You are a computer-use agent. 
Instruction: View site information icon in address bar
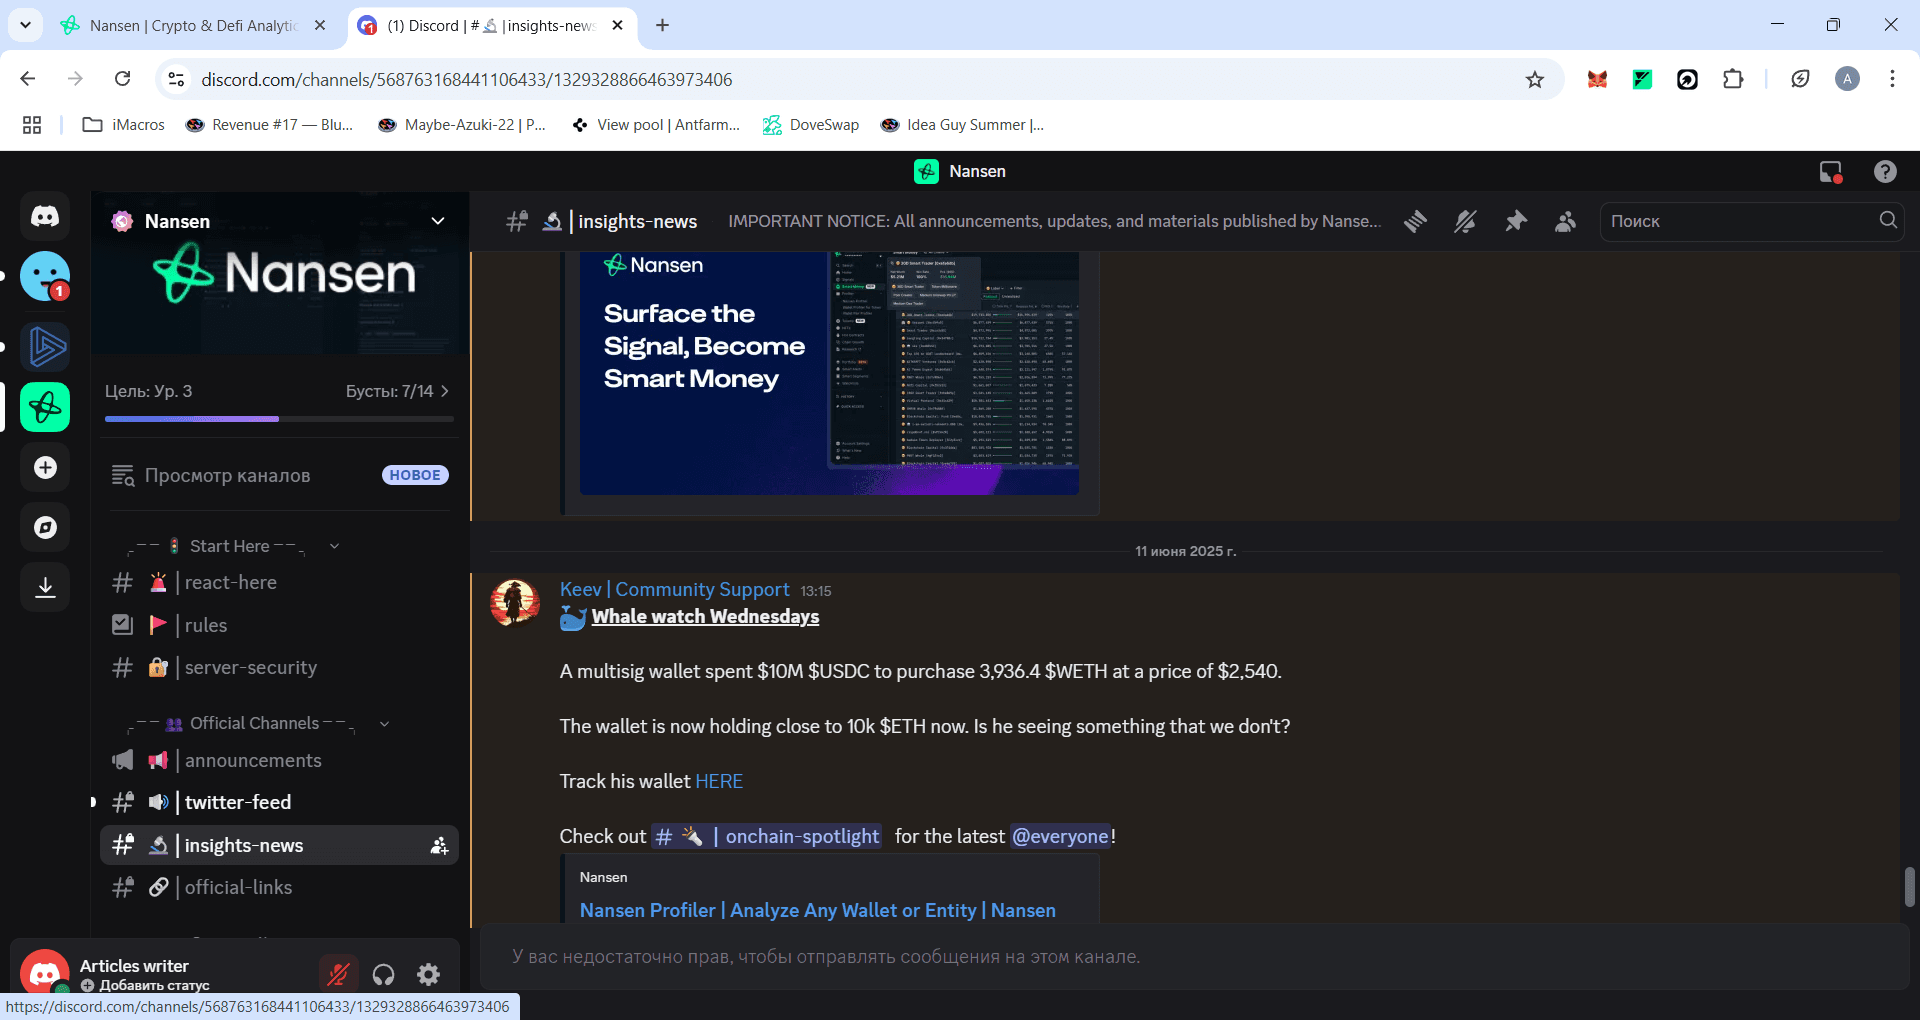click(176, 79)
